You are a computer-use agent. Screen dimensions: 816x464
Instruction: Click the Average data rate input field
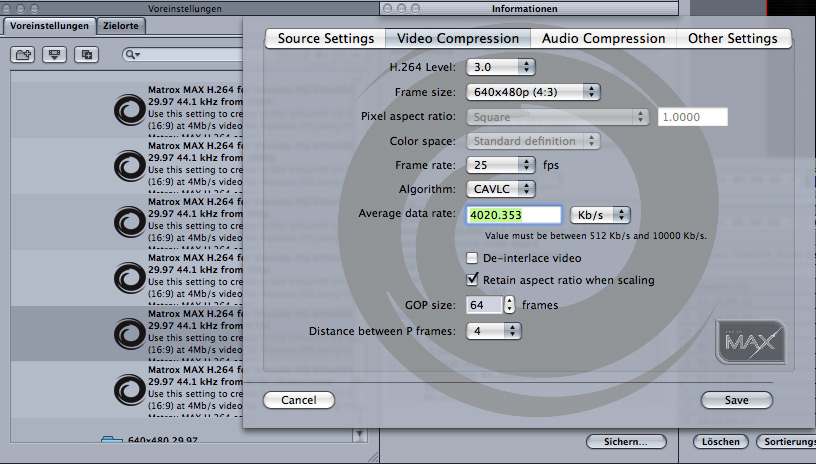(513, 215)
